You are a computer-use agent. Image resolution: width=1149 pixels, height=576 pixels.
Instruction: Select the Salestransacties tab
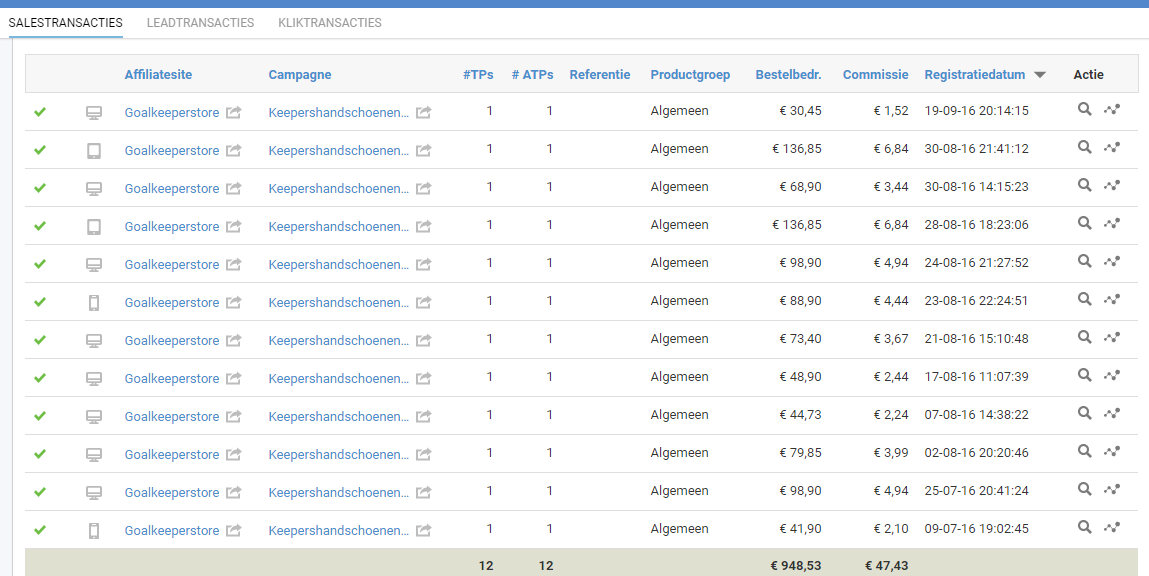coord(65,23)
